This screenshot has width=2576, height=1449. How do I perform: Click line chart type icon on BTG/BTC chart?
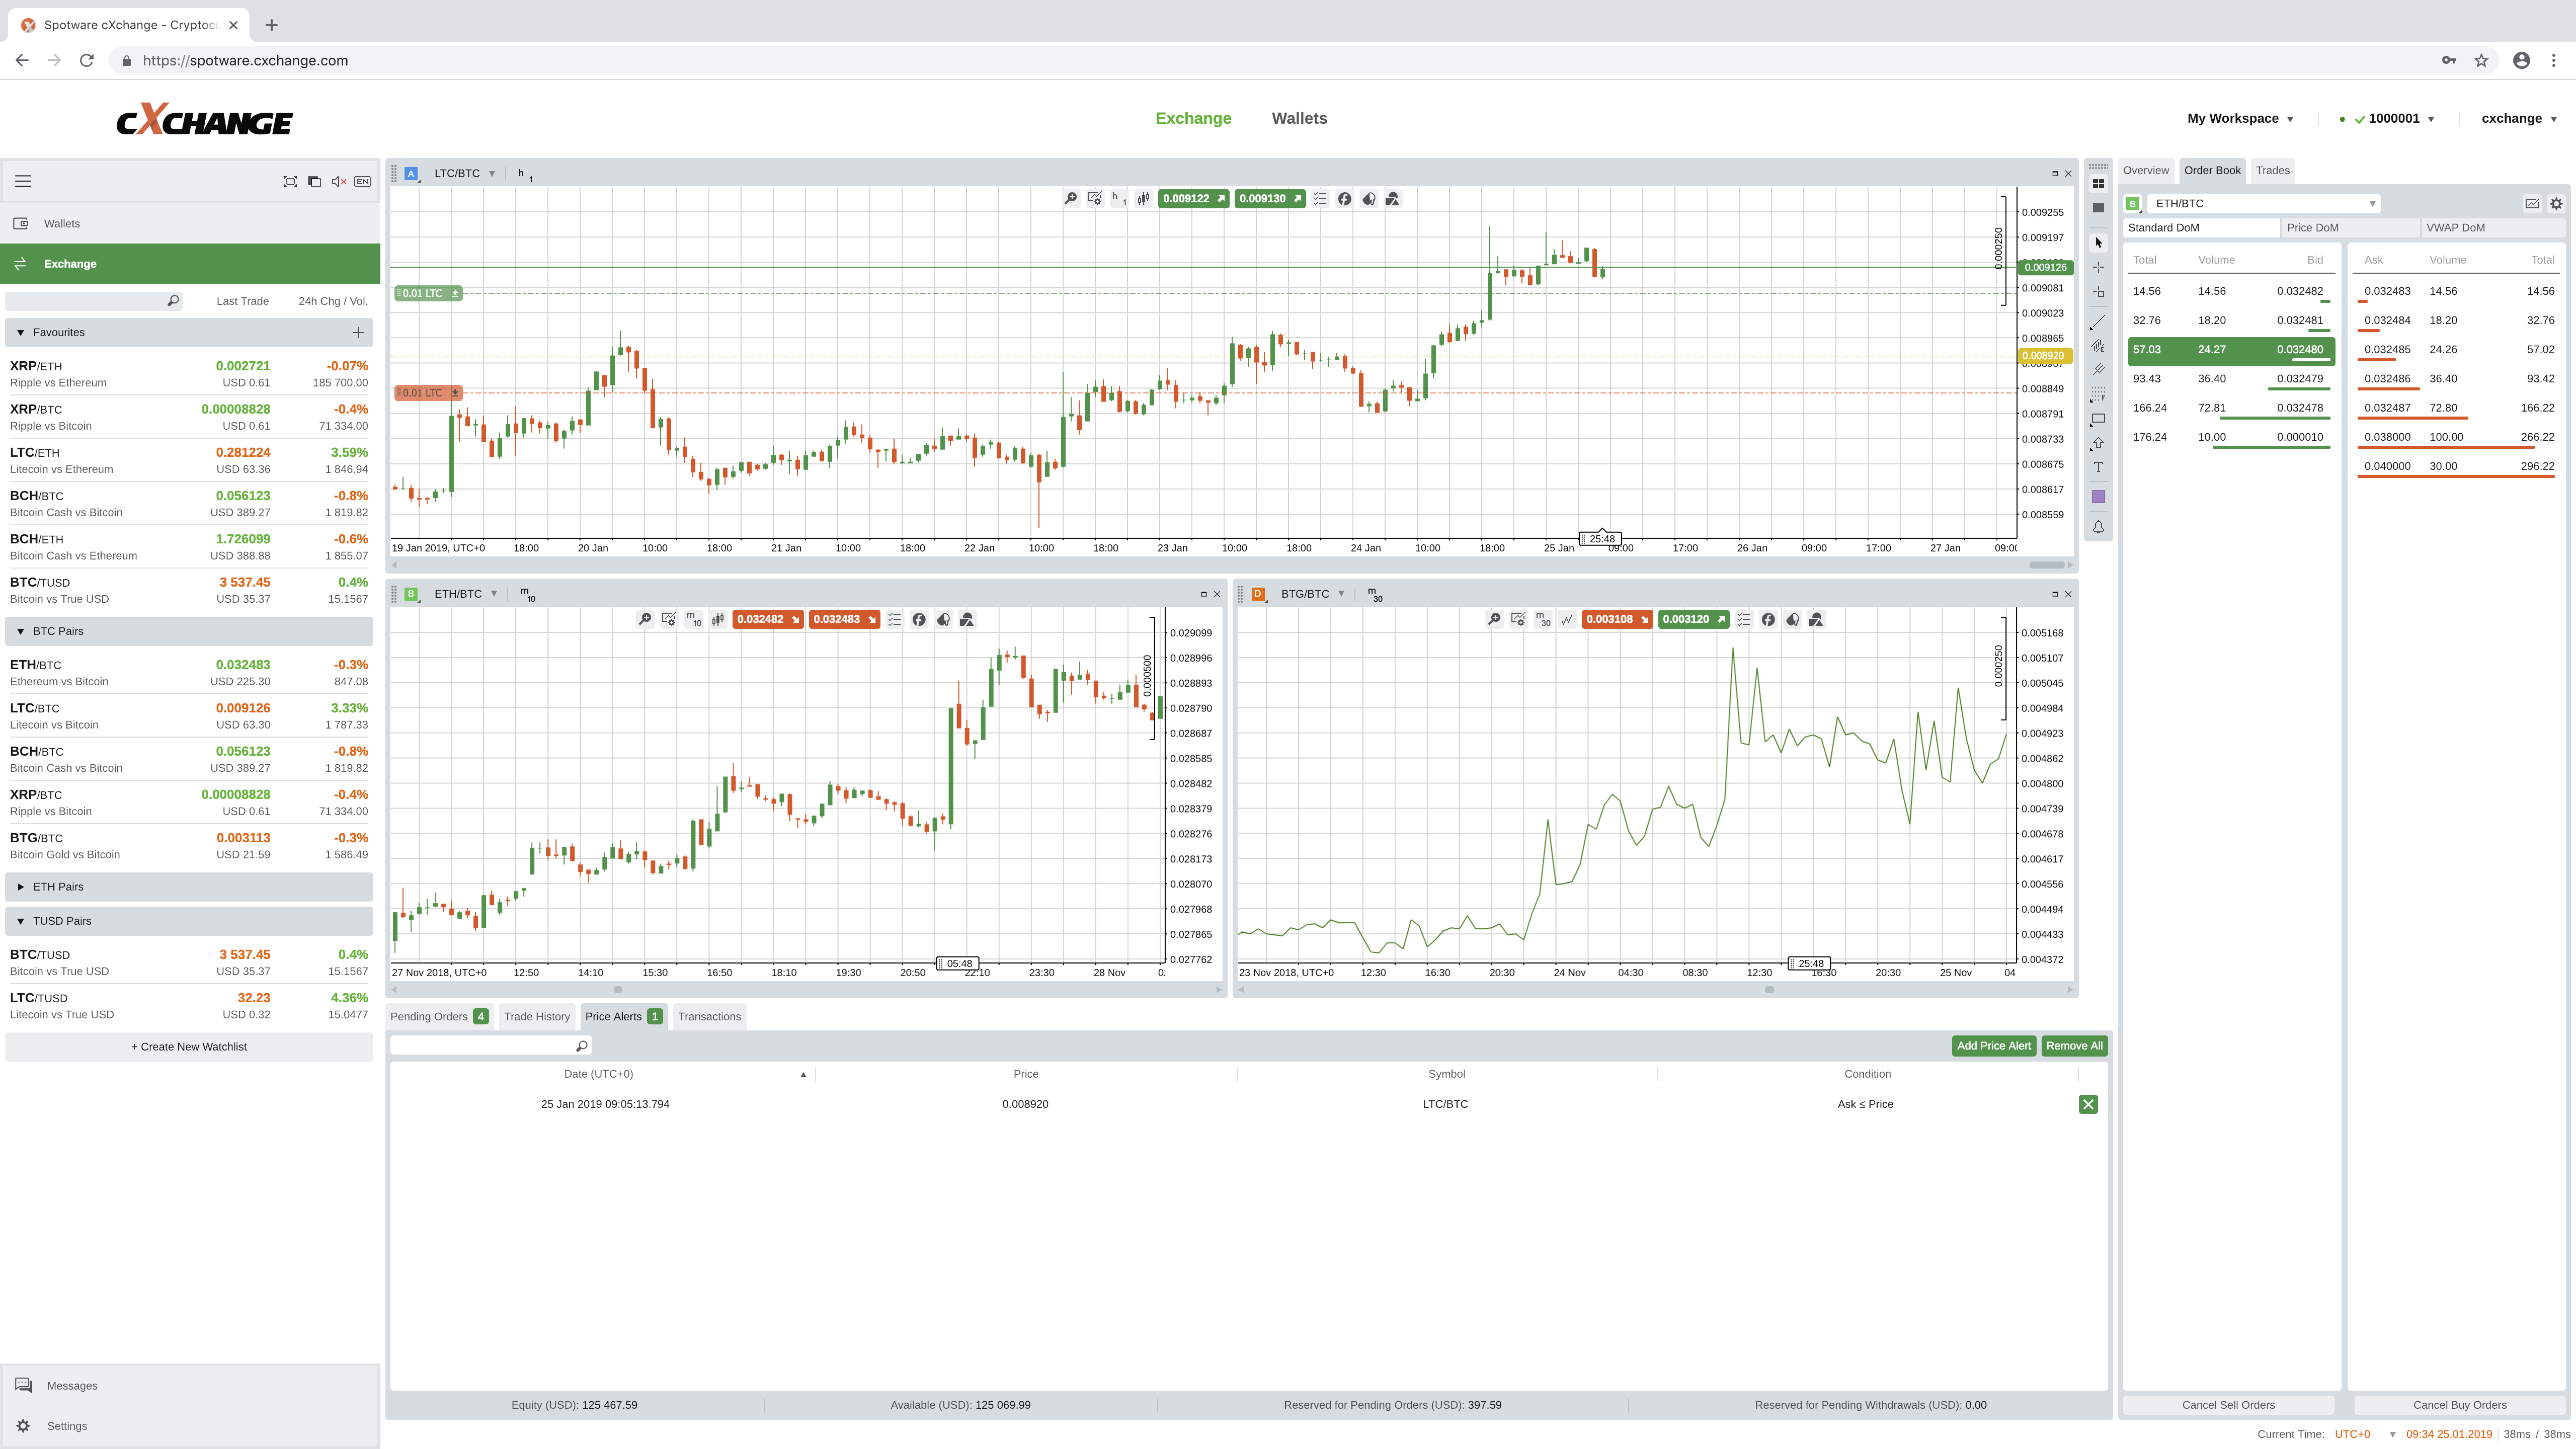(x=1567, y=620)
